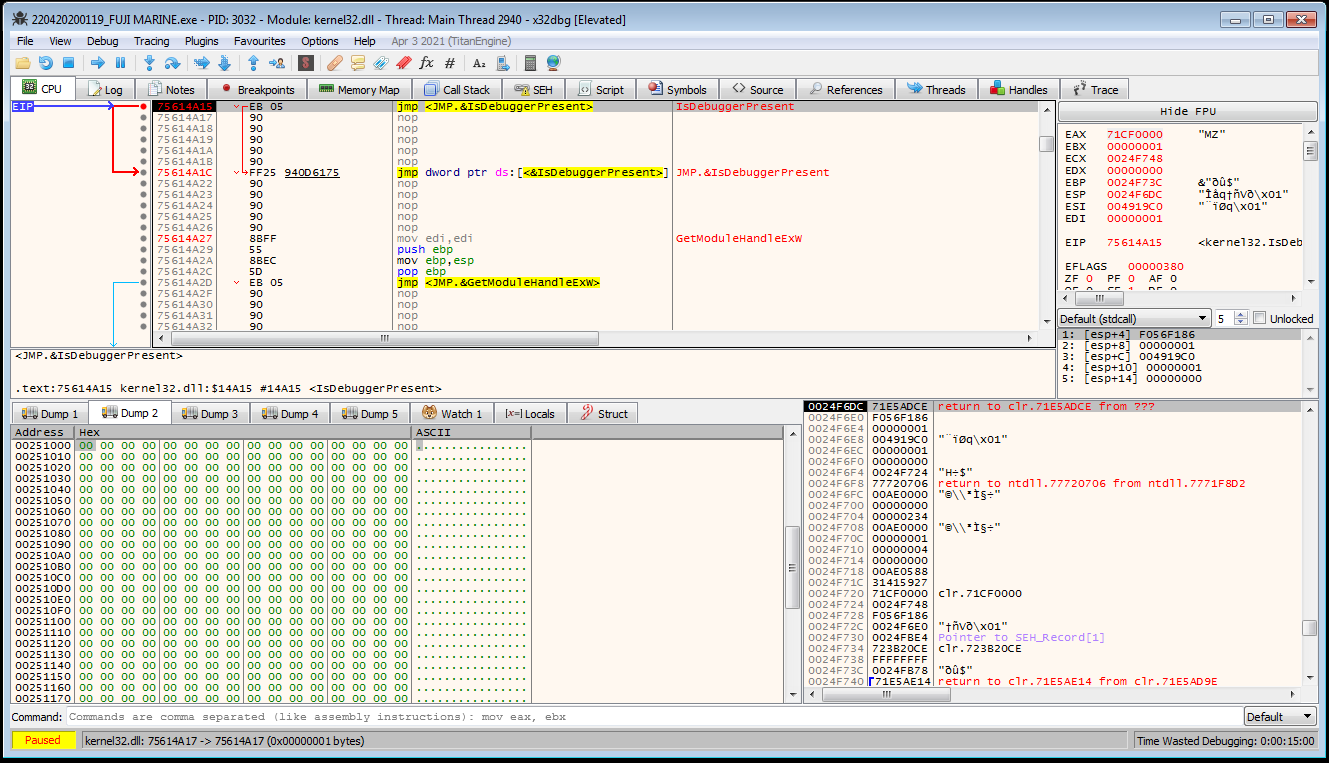Click the Patches bandage icon
Image resolution: width=1329 pixels, height=763 pixels.
(335, 63)
